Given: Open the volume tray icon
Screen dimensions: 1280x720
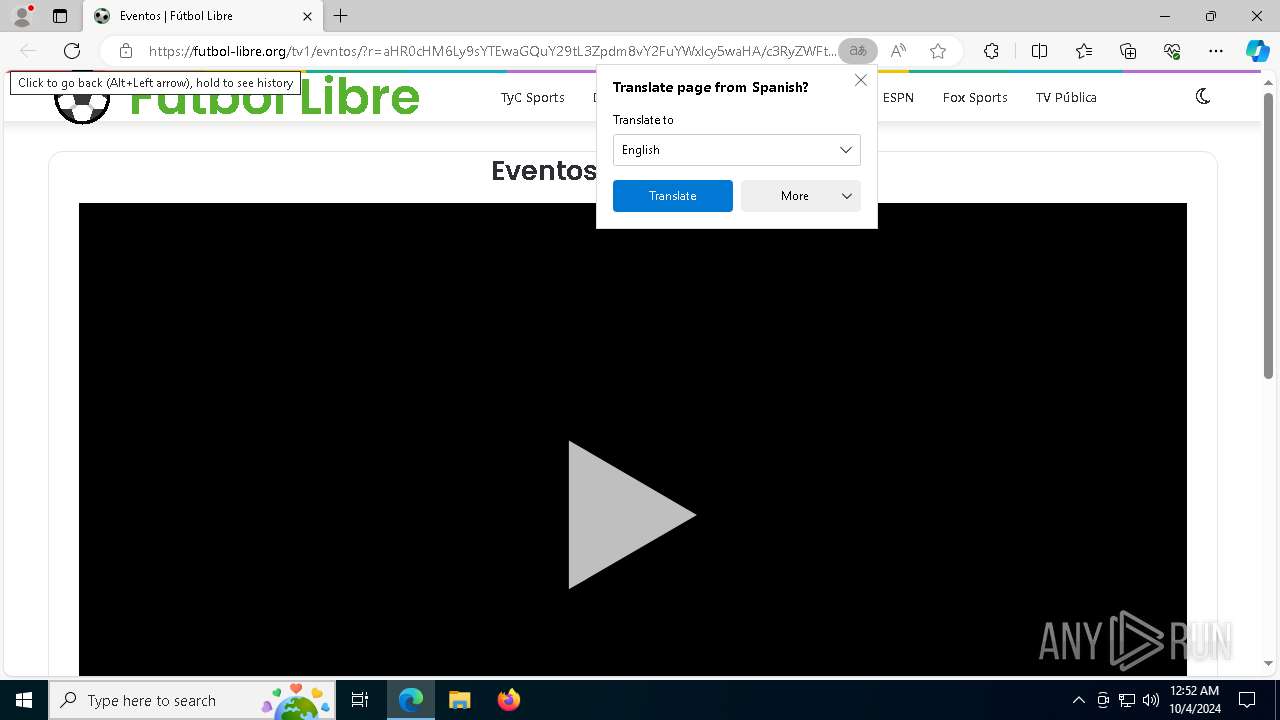Looking at the screenshot, I should 1150,700.
